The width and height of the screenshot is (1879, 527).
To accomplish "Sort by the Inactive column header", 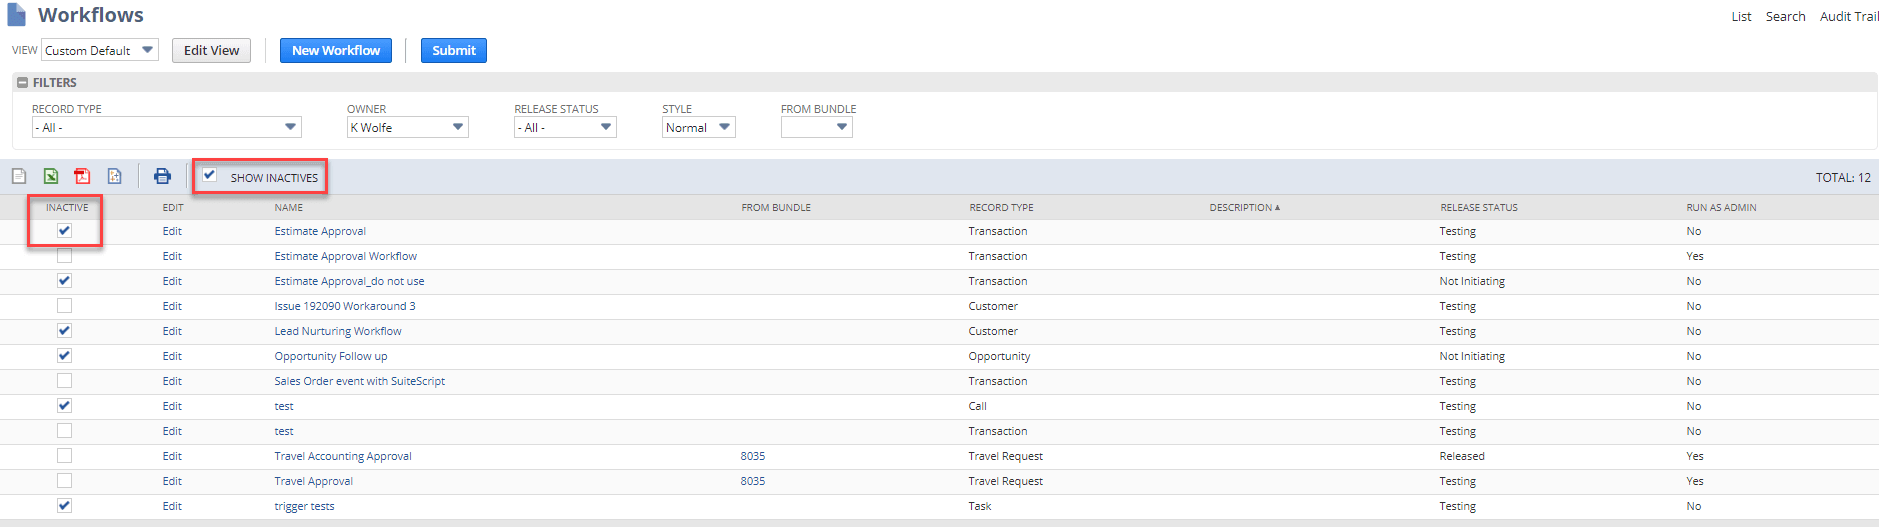I will click(x=67, y=208).
